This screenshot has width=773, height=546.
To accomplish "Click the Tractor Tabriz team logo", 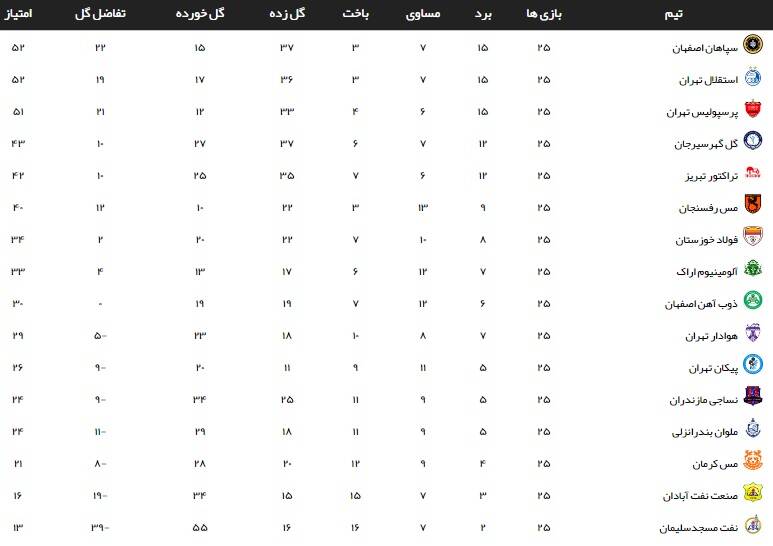I will 753,175.
